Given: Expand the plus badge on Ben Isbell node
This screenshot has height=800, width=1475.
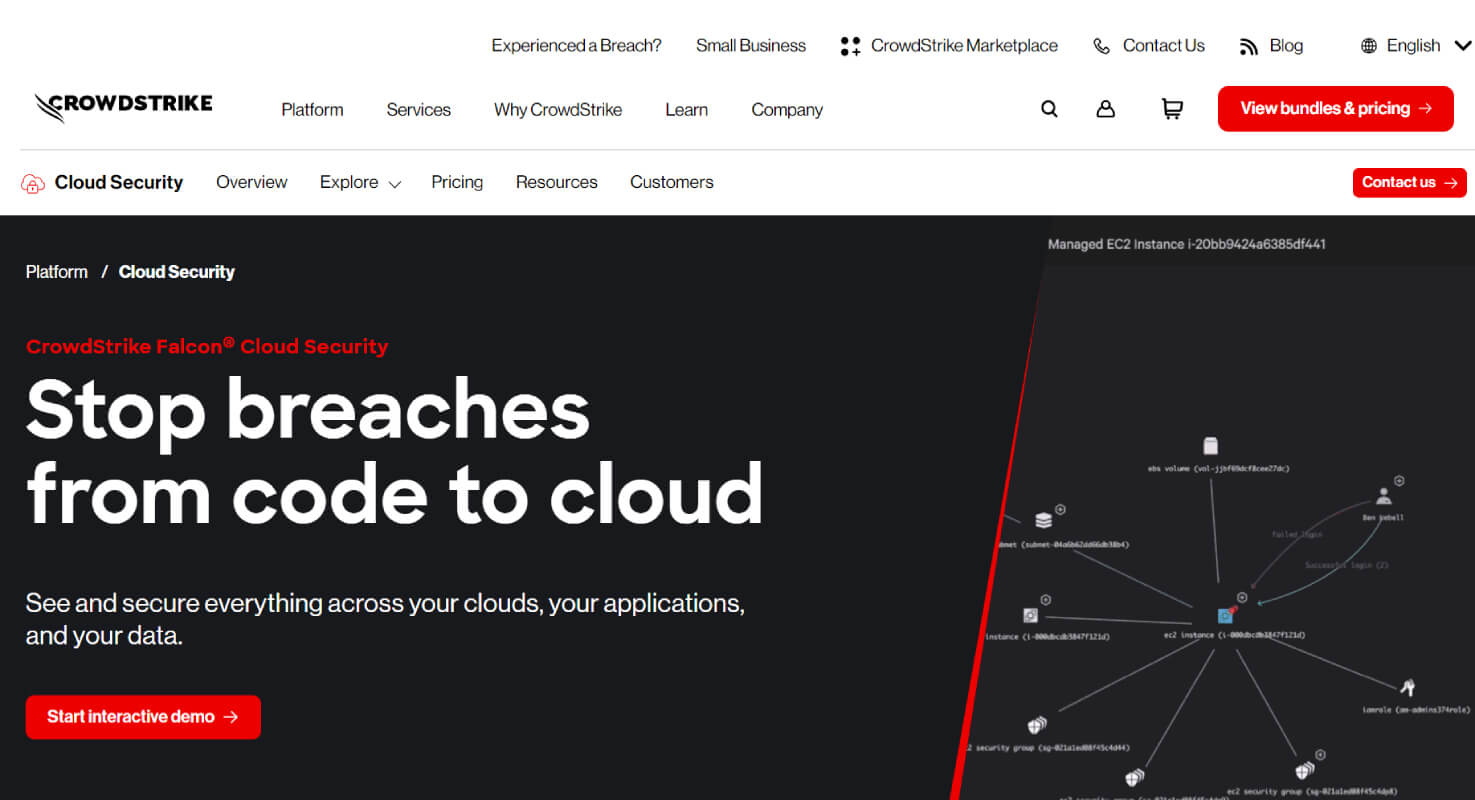Looking at the screenshot, I should click(x=1399, y=481).
